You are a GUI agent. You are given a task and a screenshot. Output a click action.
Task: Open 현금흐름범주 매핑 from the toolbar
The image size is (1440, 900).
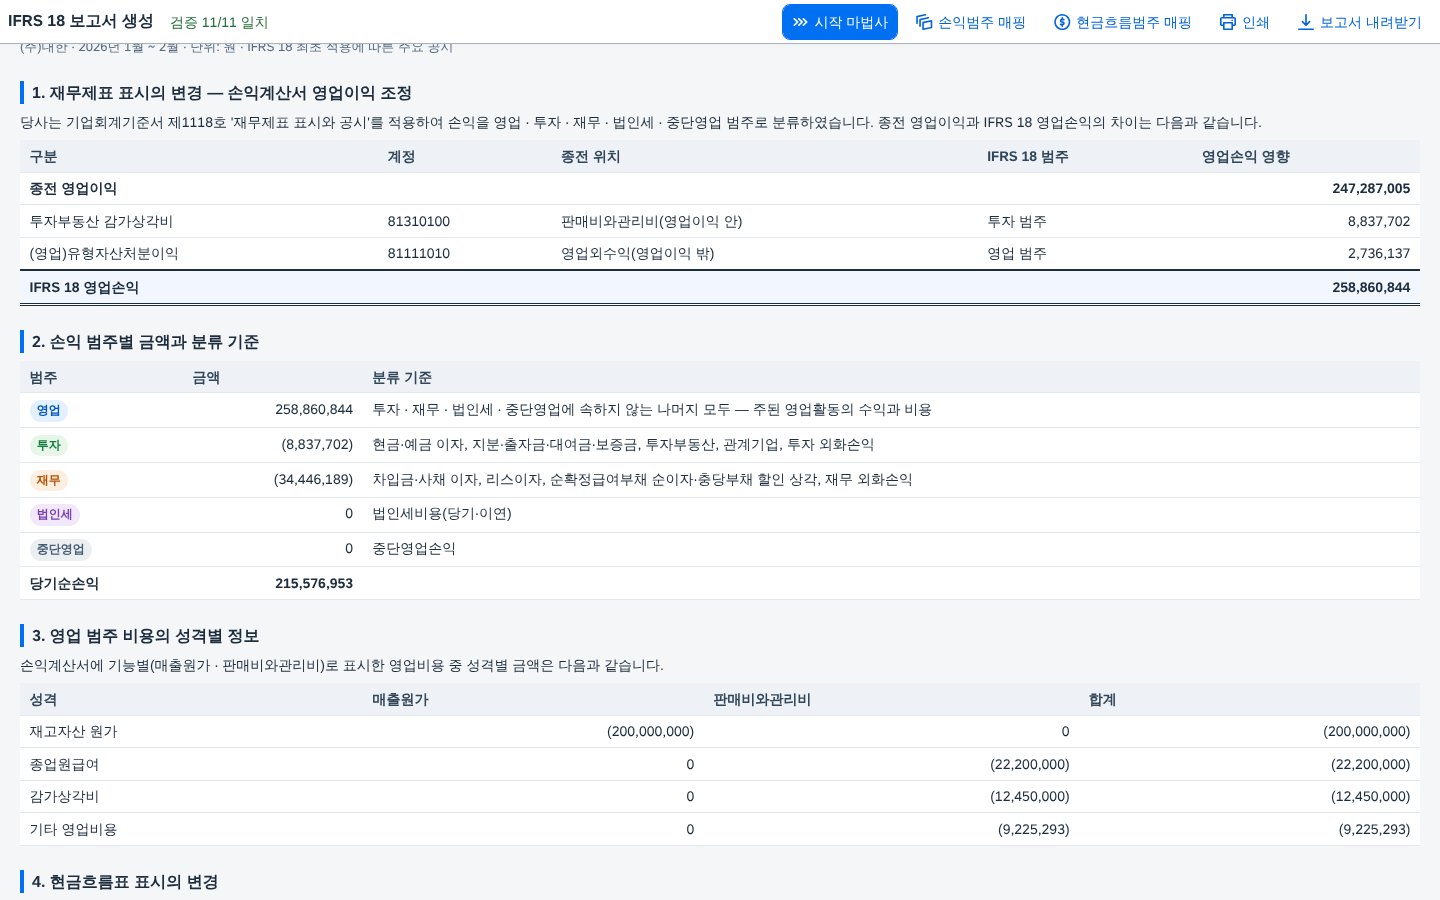click(x=1123, y=22)
